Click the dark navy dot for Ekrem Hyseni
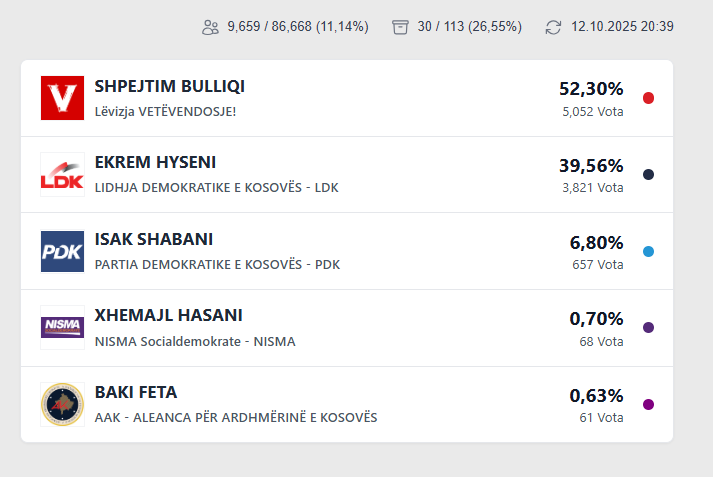Screen dimensions: 713x477 (648, 174)
